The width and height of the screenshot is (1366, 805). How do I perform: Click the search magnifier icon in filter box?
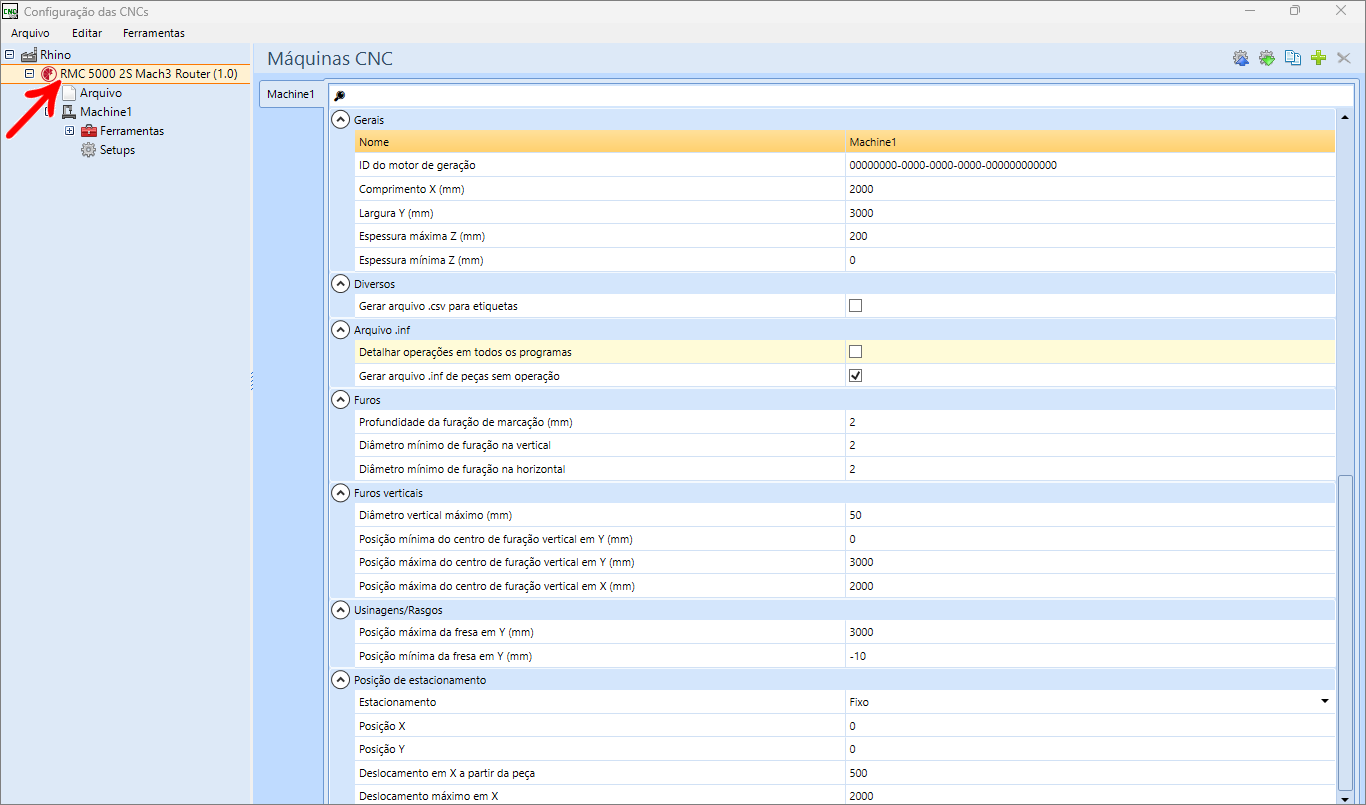click(339, 96)
